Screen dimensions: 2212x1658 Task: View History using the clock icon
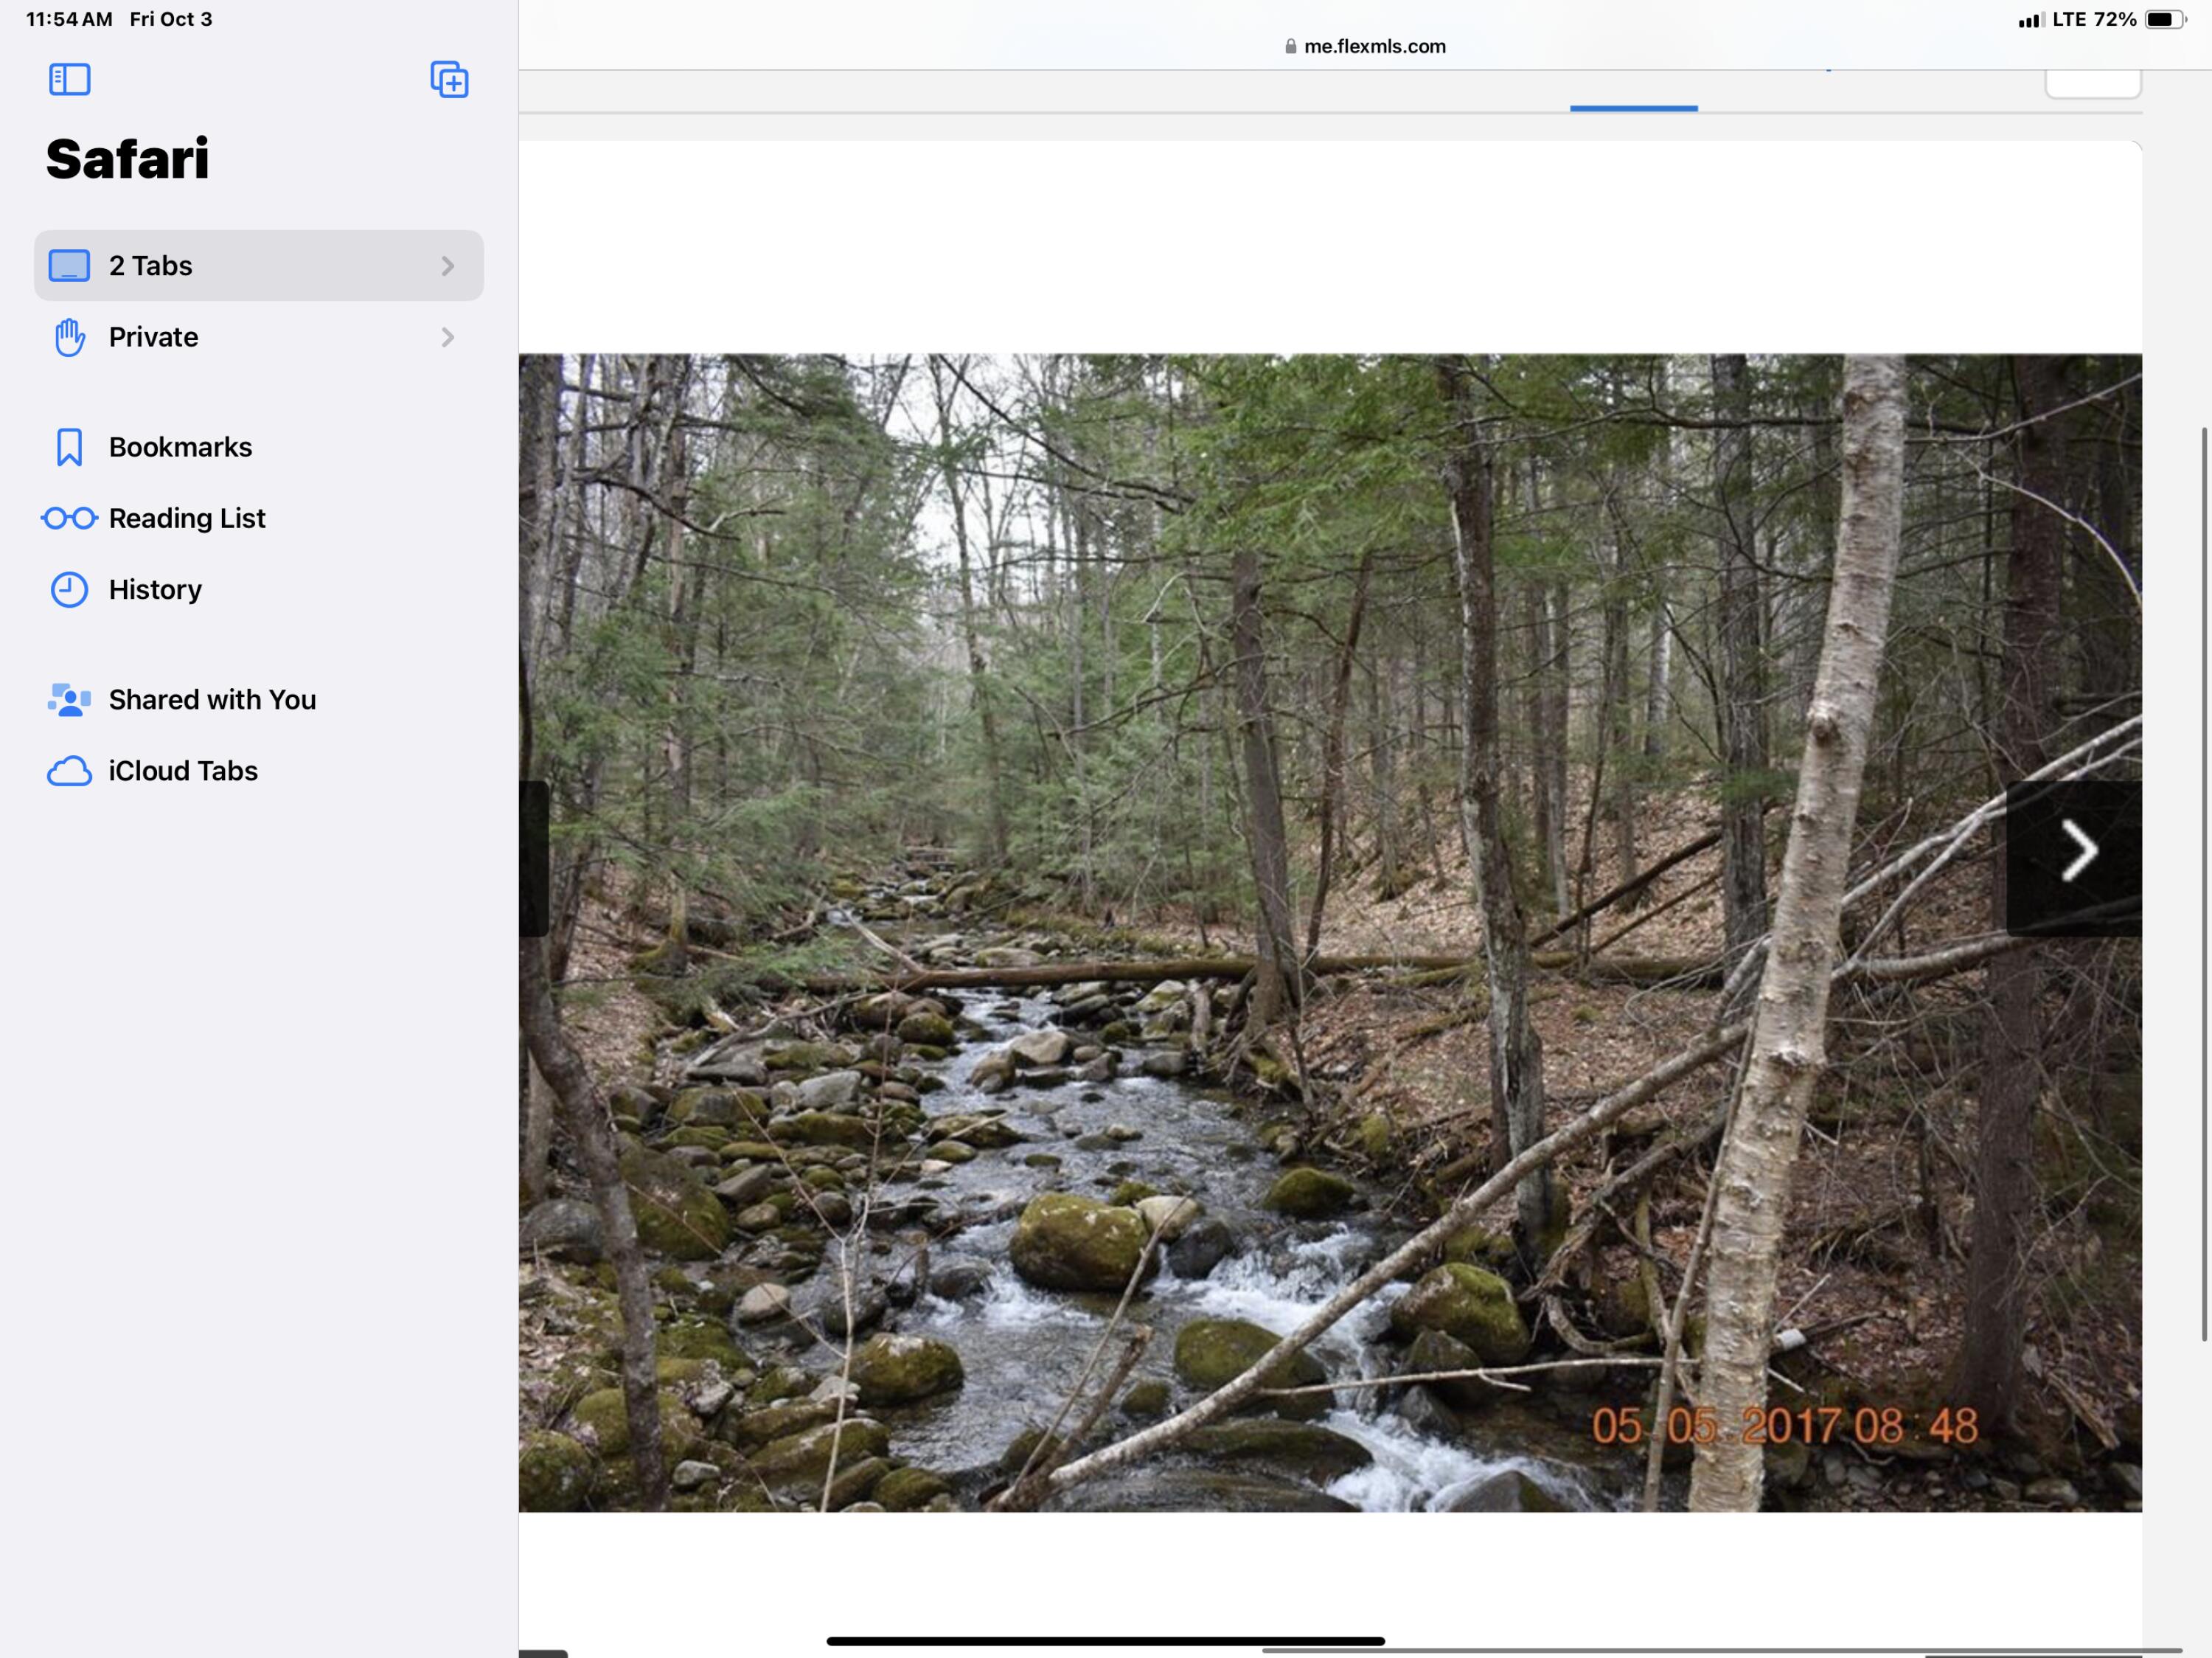point(69,590)
